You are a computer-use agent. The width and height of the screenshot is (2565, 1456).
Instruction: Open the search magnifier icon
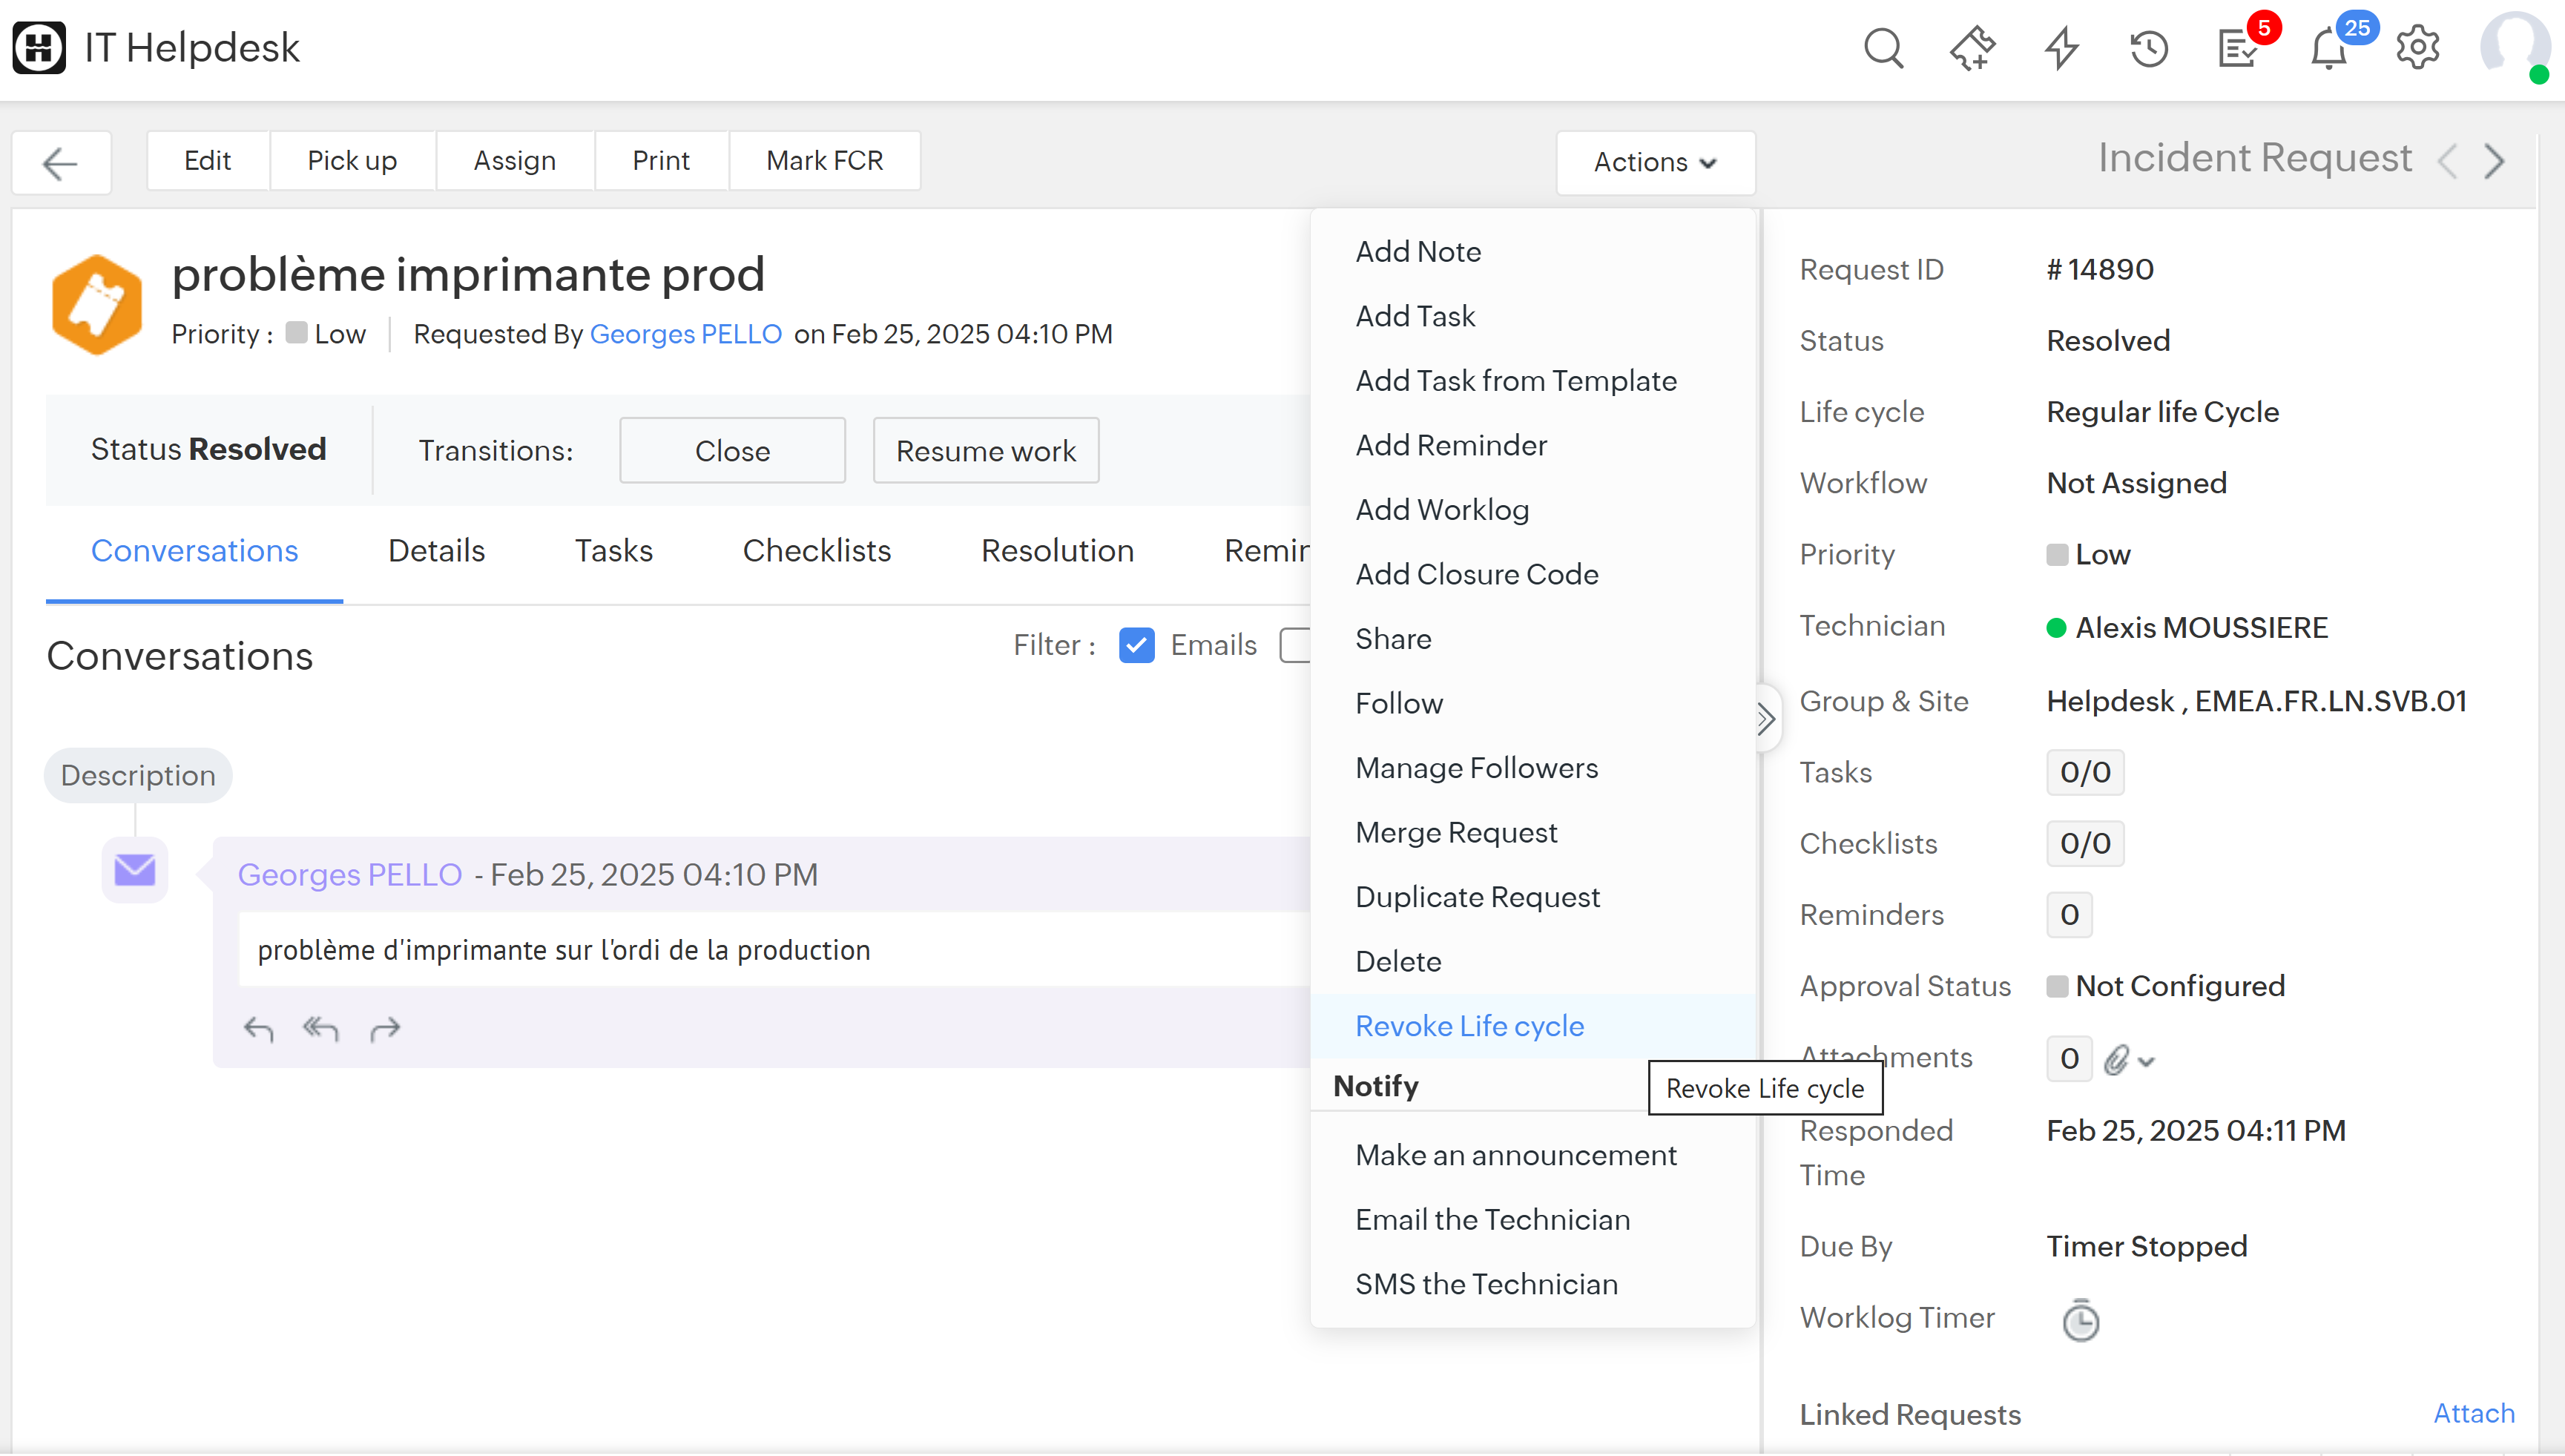(1883, 47)
